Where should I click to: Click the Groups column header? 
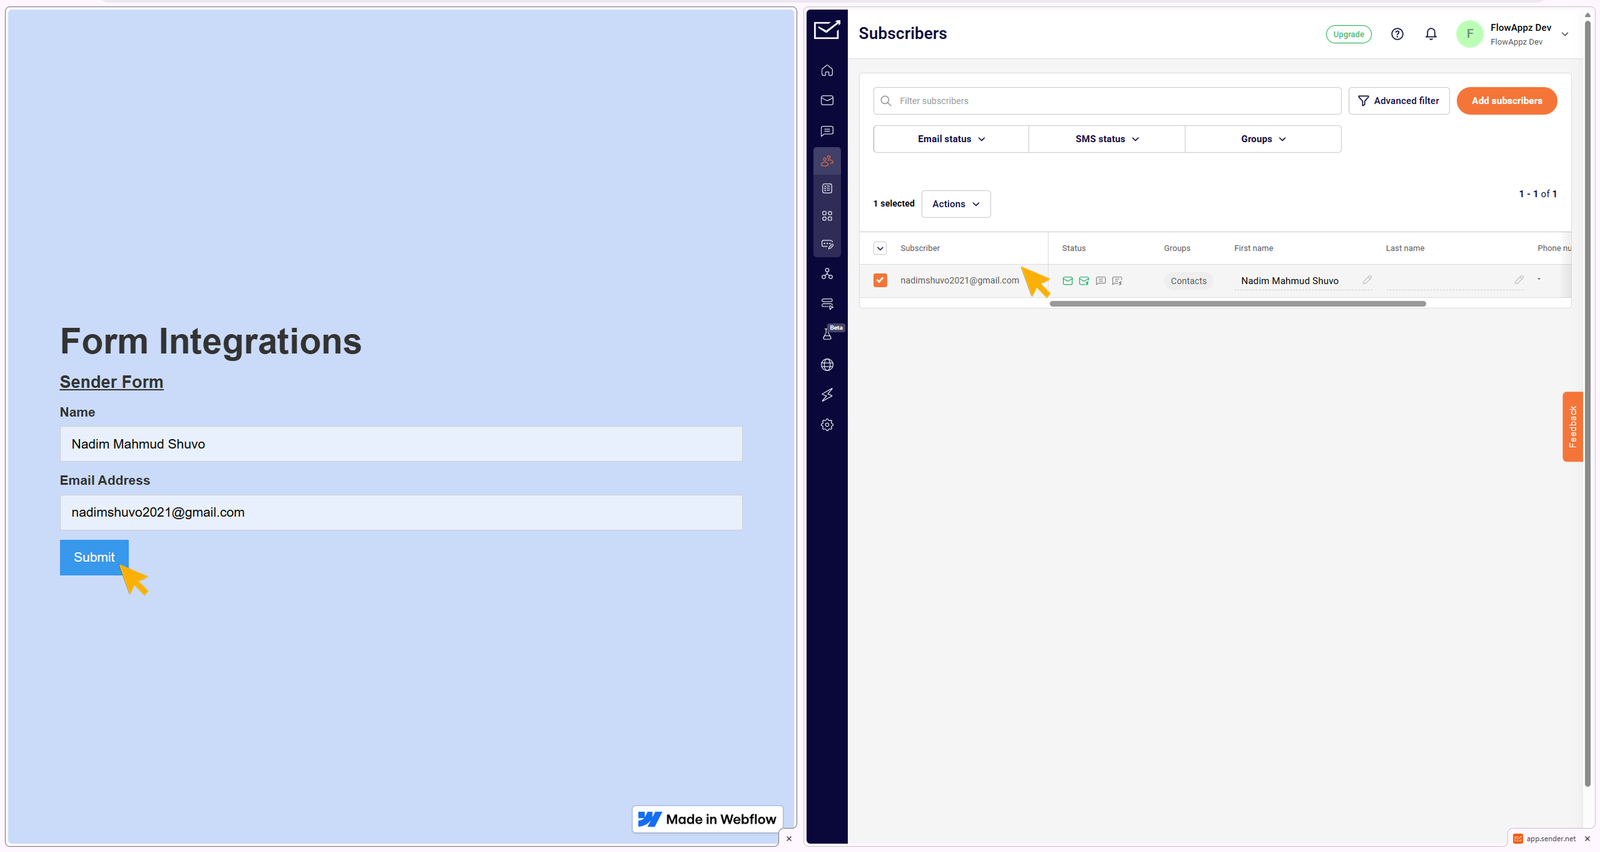click(x=1177, y=248)
